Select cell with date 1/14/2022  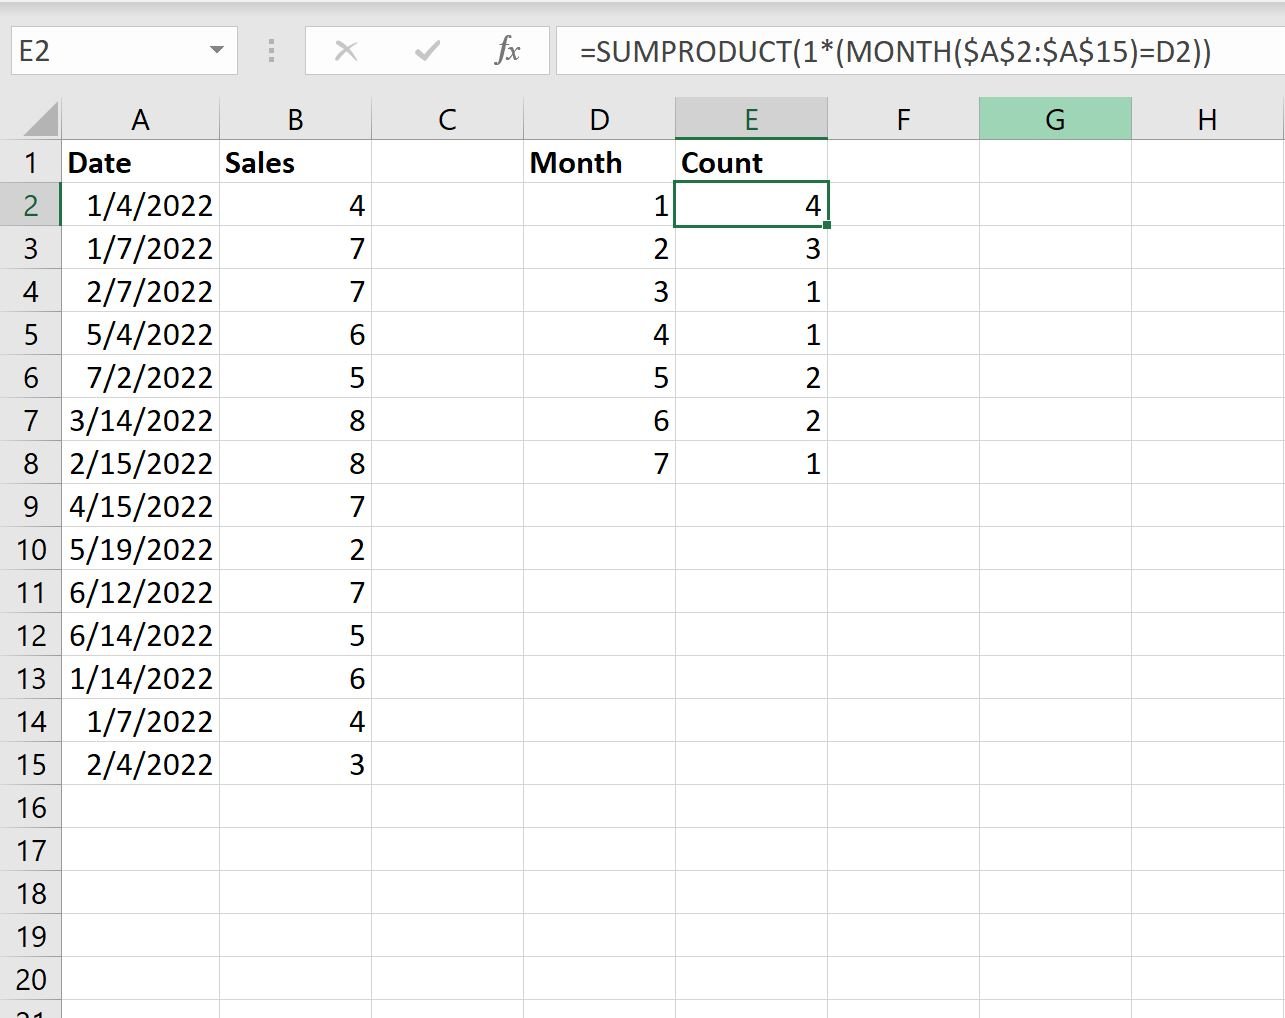pyautogui.click(x=140, y=678)
